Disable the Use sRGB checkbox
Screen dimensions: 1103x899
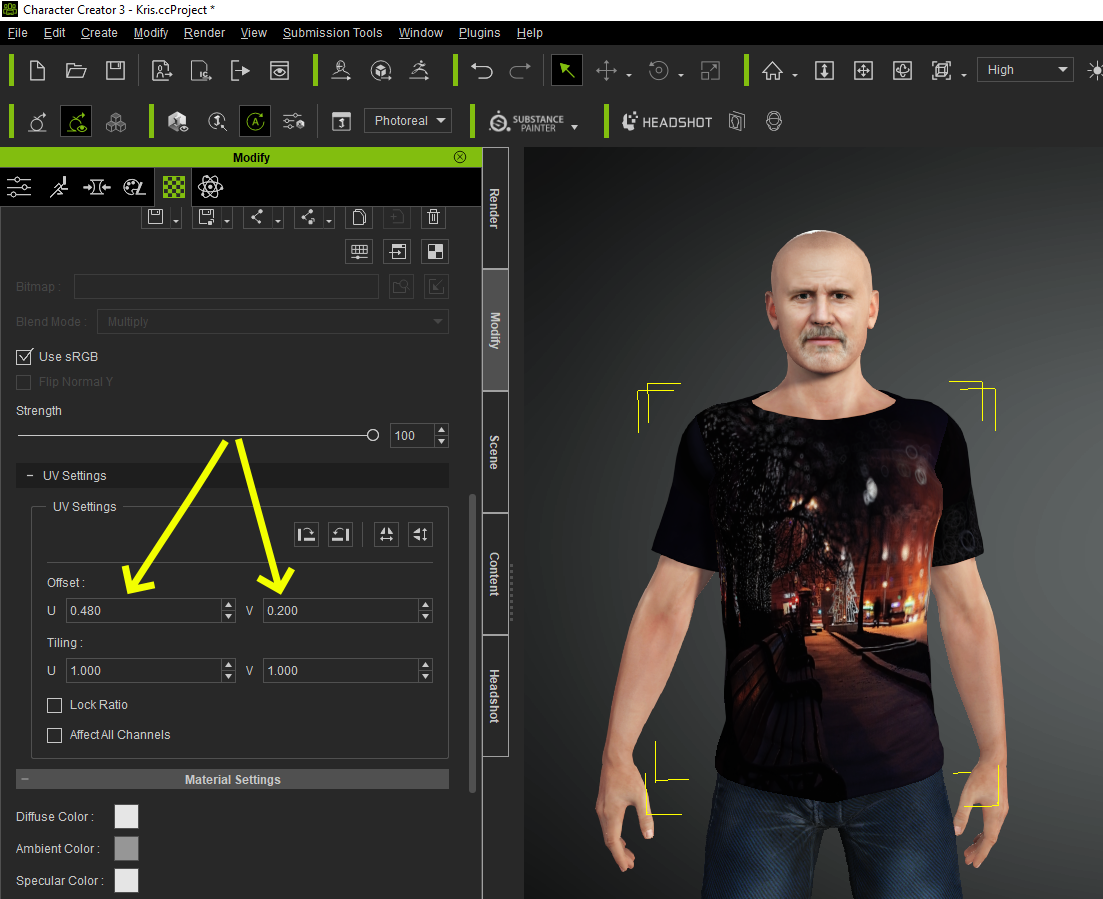(x=25, y=357)
